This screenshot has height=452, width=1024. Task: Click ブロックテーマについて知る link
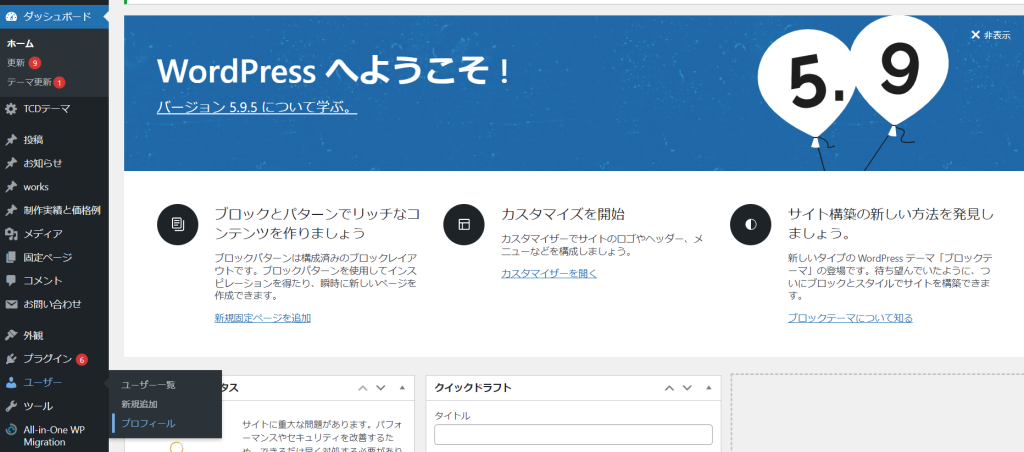[850, 318]
